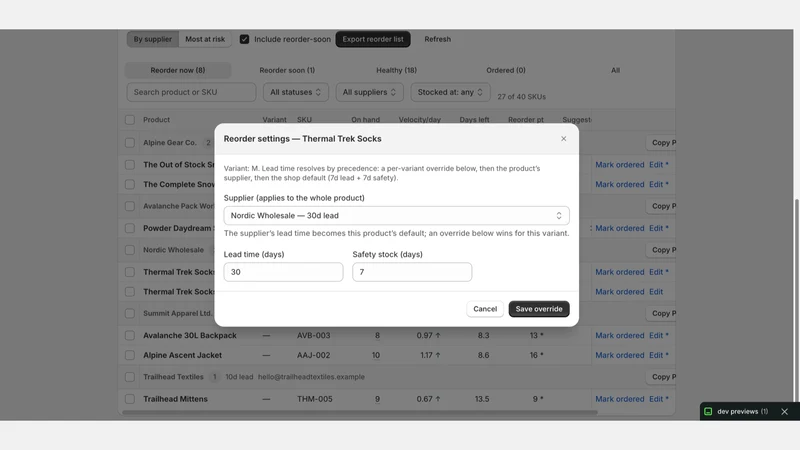The width and height of the screenshot is (800, 450).
Task: Copy PO button in Trailhead Textiles row
Action: [x=661, y=377]
